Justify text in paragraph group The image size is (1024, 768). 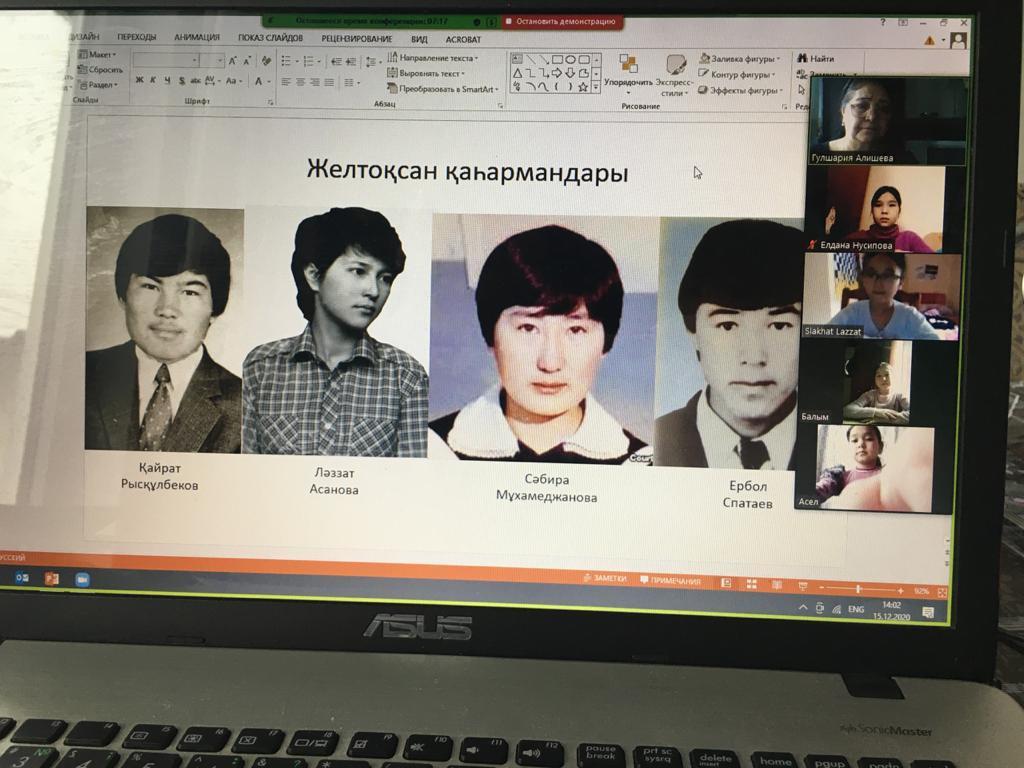(x=329, y=82)
